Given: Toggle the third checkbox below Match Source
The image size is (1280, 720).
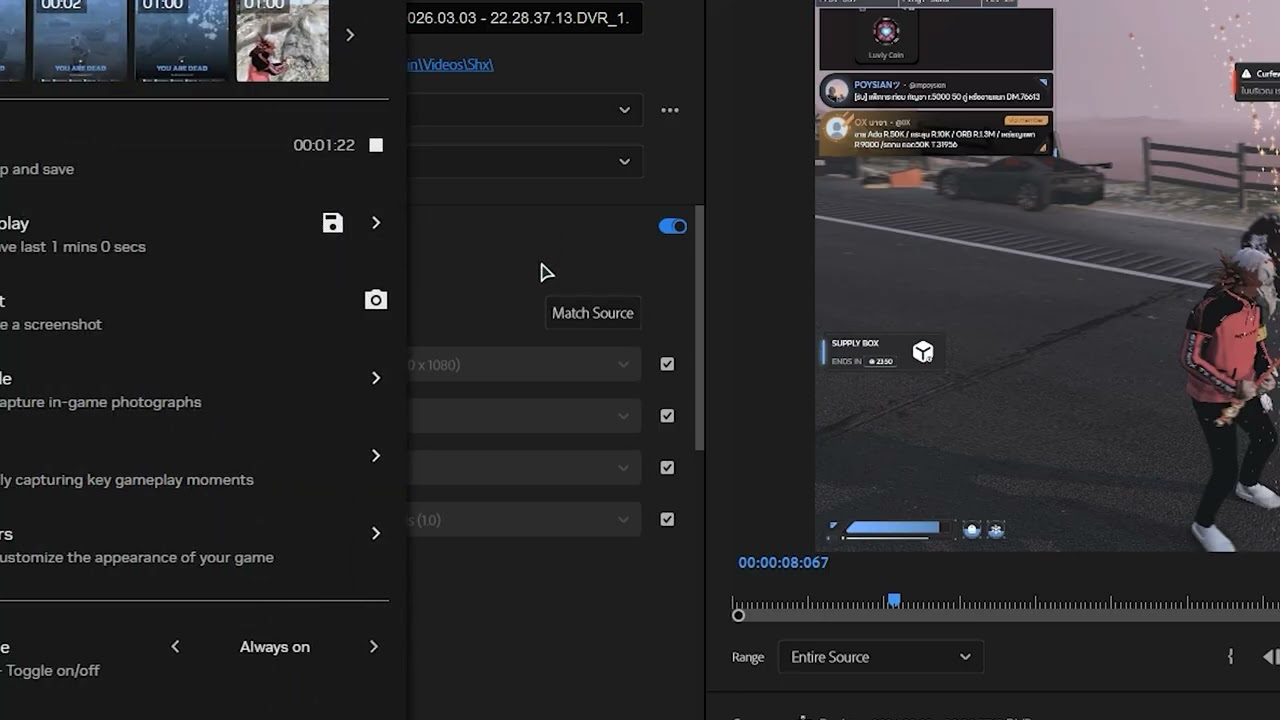Looking at the screenshot, I should pyautogui.click(x=667, y=468).
